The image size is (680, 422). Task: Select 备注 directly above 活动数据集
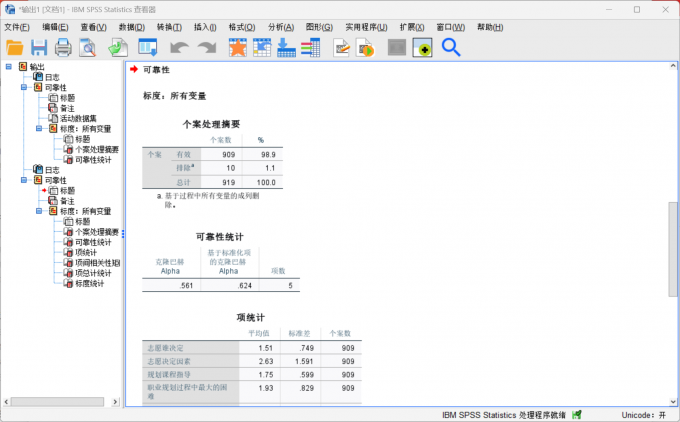coord(67,108)
